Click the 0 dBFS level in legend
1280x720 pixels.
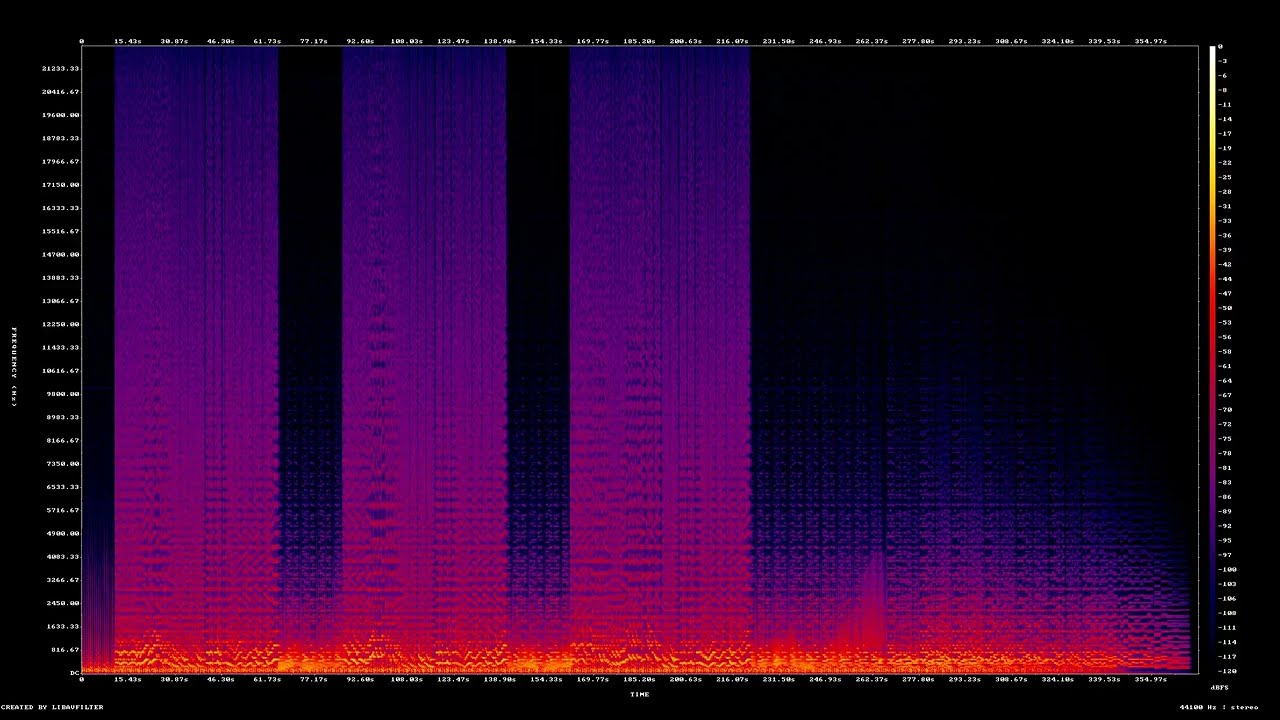(x=1221, y=47)
